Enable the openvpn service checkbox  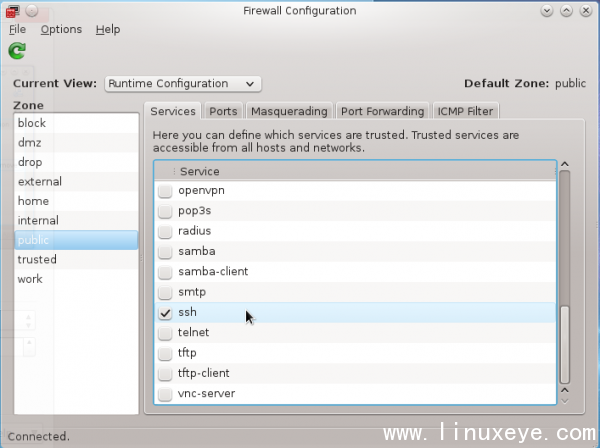click(x=165, y=191)
